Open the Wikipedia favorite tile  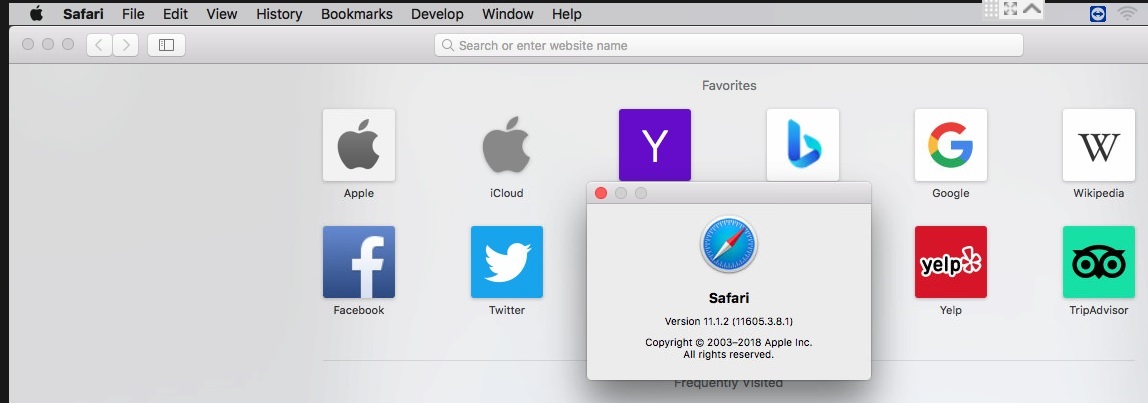tap(1098, 145)
